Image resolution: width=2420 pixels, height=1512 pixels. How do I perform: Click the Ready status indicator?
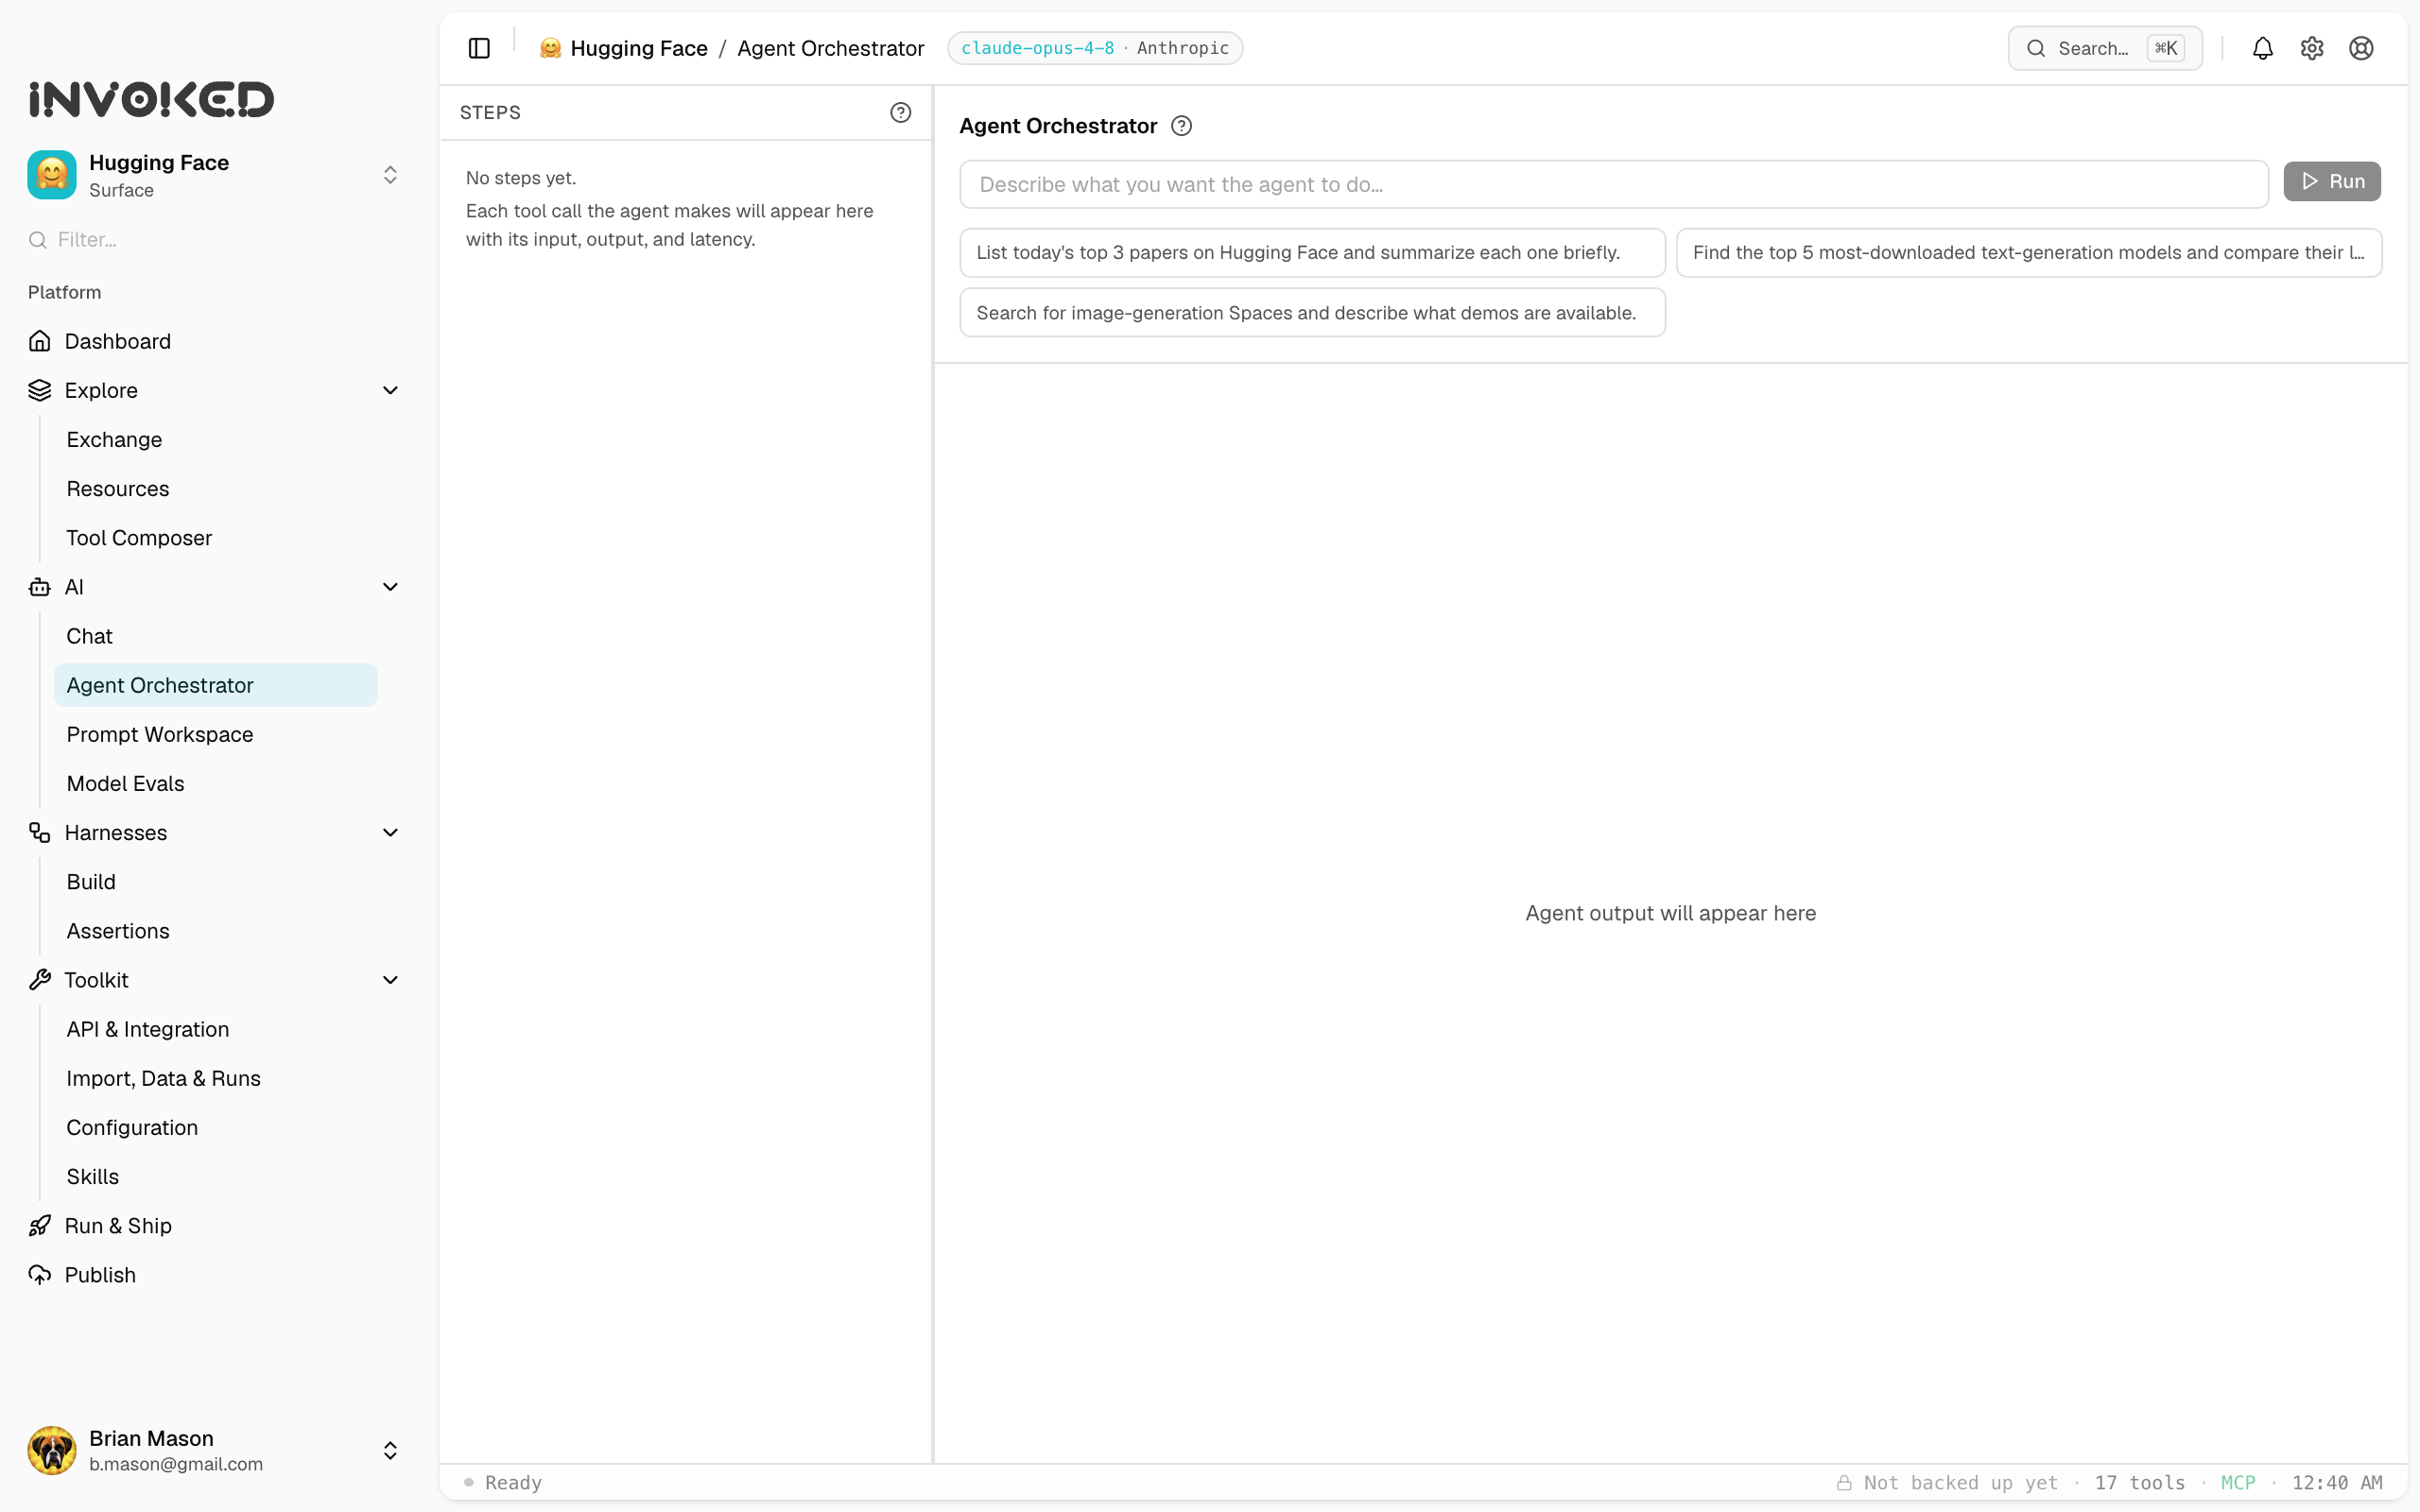pos(503,1482)
